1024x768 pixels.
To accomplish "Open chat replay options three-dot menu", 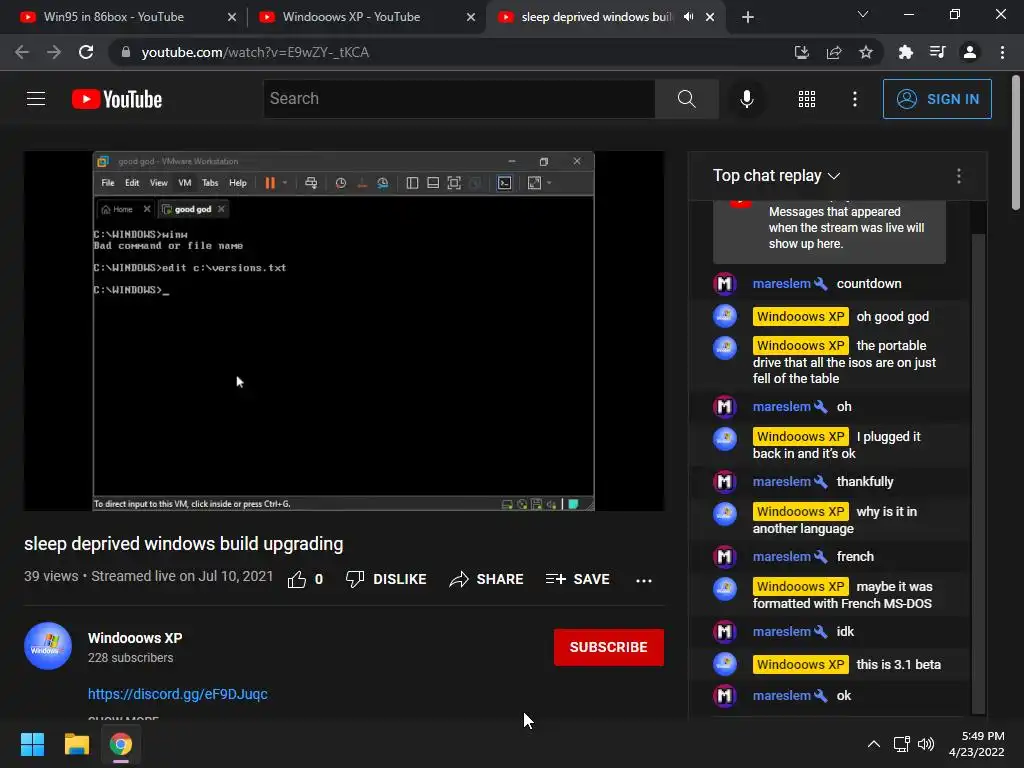I will coord(958,176).
